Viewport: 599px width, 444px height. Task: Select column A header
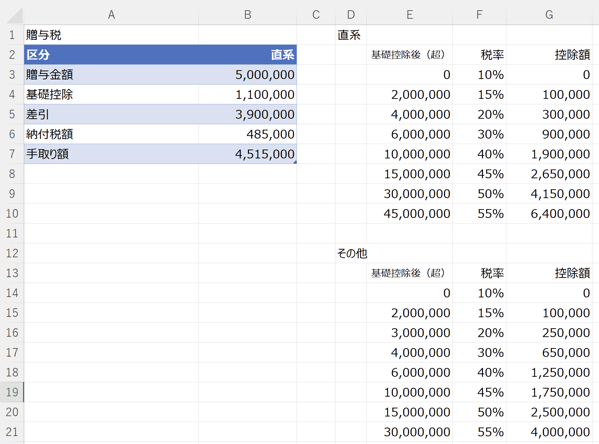111,15
